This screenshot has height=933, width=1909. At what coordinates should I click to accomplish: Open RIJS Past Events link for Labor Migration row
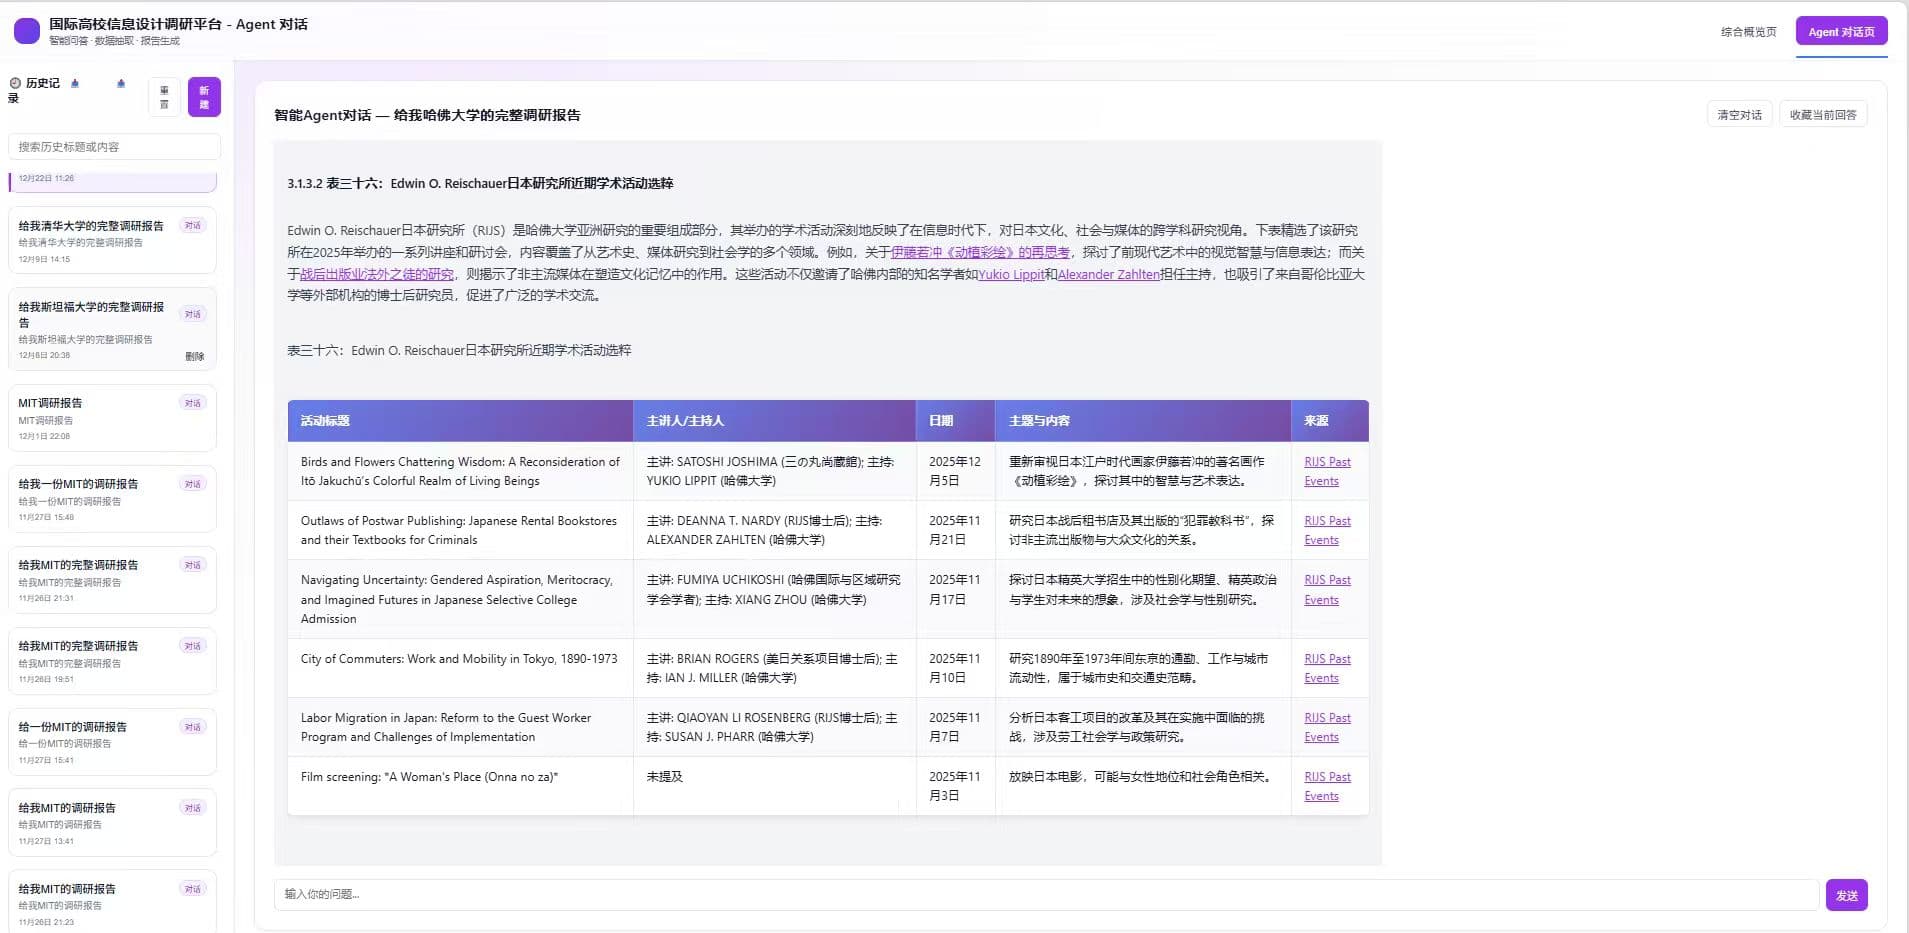tap(1327, 727)
